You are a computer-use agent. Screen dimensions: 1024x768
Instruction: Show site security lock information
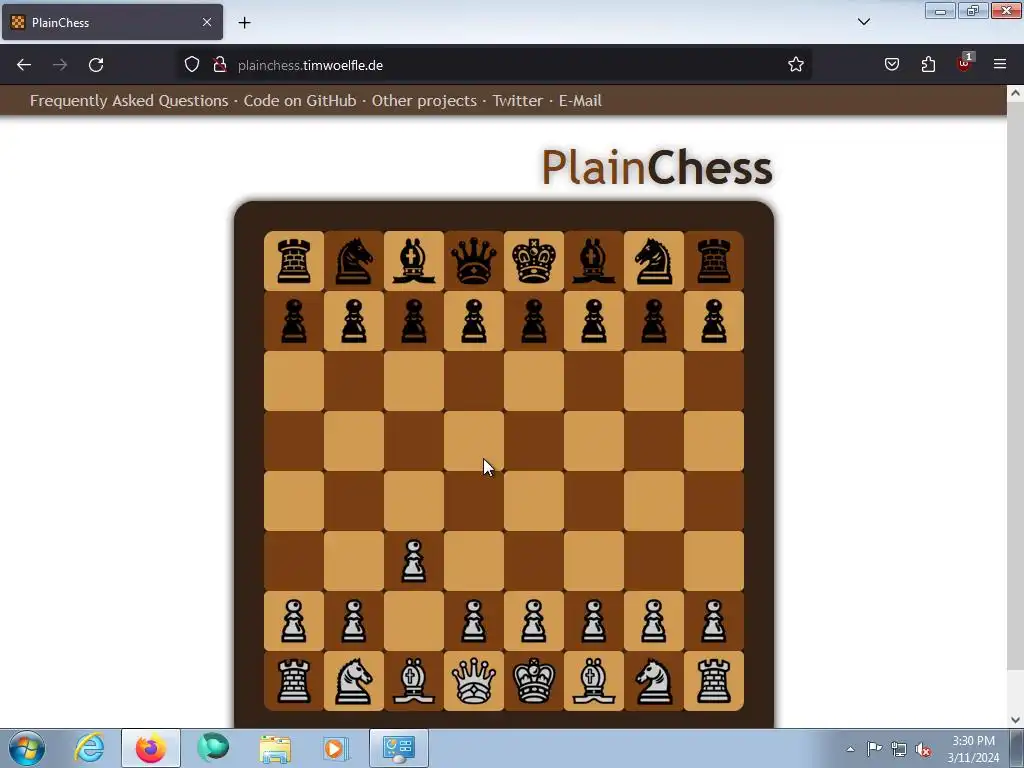click(220, 65)
